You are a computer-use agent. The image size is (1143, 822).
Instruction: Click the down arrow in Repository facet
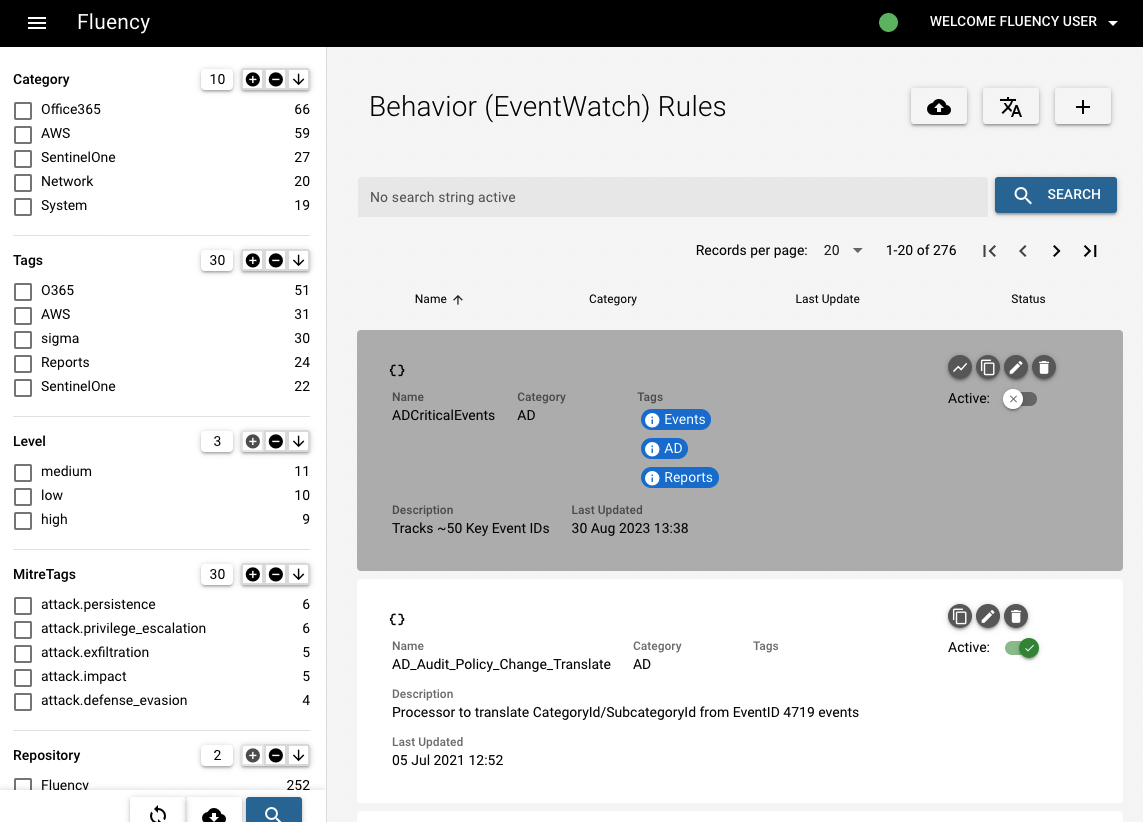298,756
